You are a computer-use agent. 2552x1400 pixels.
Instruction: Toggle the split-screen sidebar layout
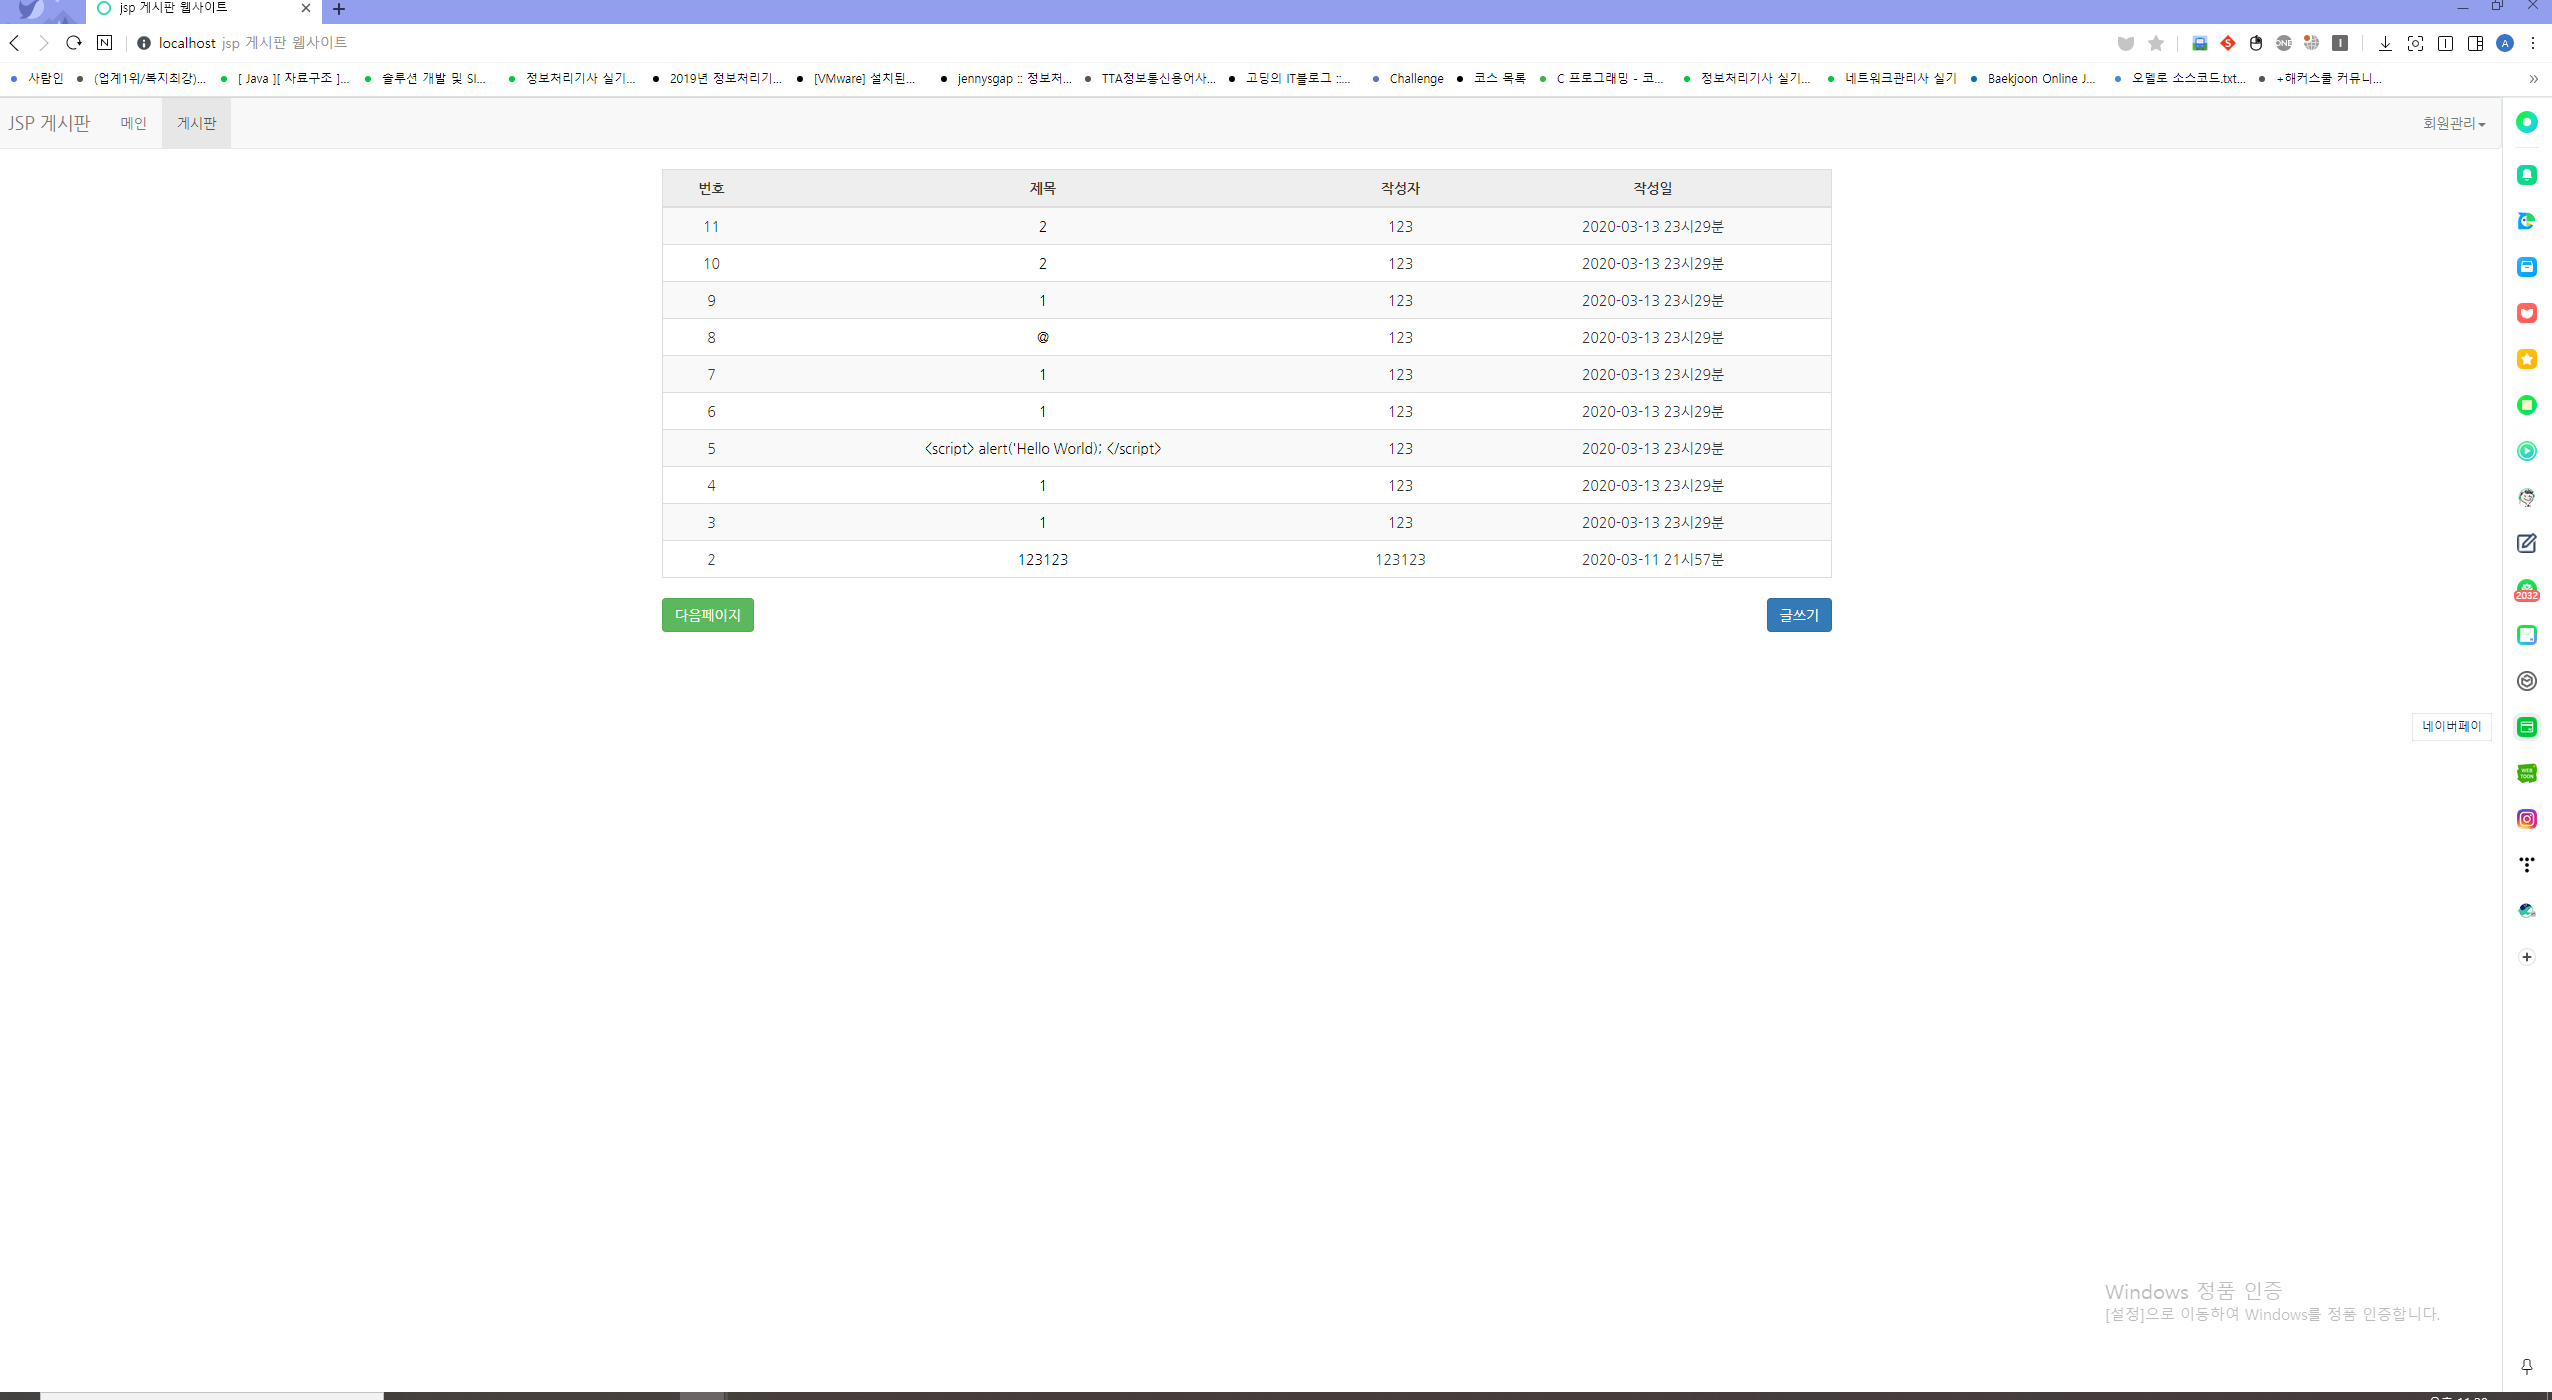[x=2475, y=43]
